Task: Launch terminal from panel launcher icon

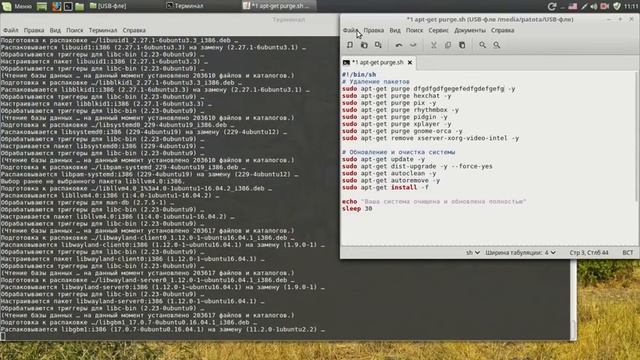Action: click(x=68, y=6)
